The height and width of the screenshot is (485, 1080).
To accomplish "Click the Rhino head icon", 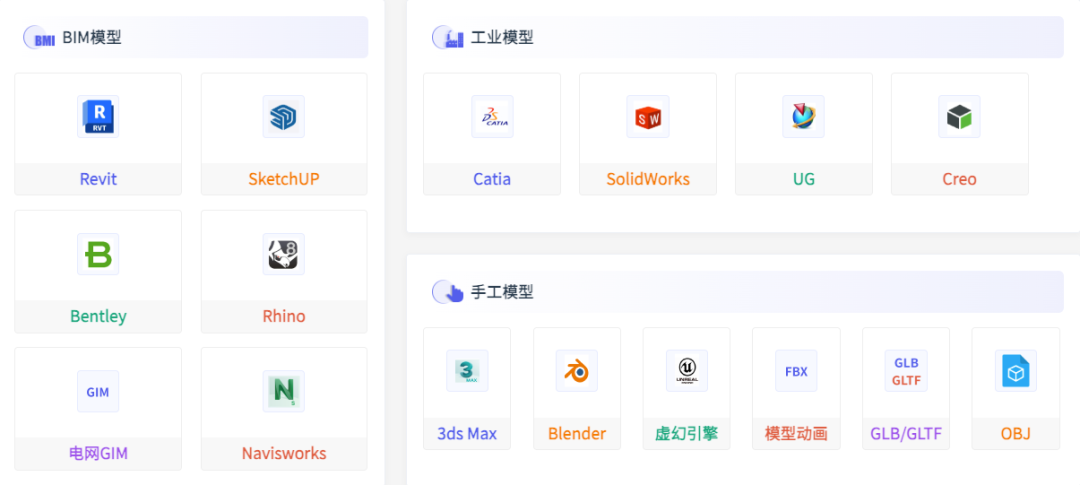I will pos(284,254).
